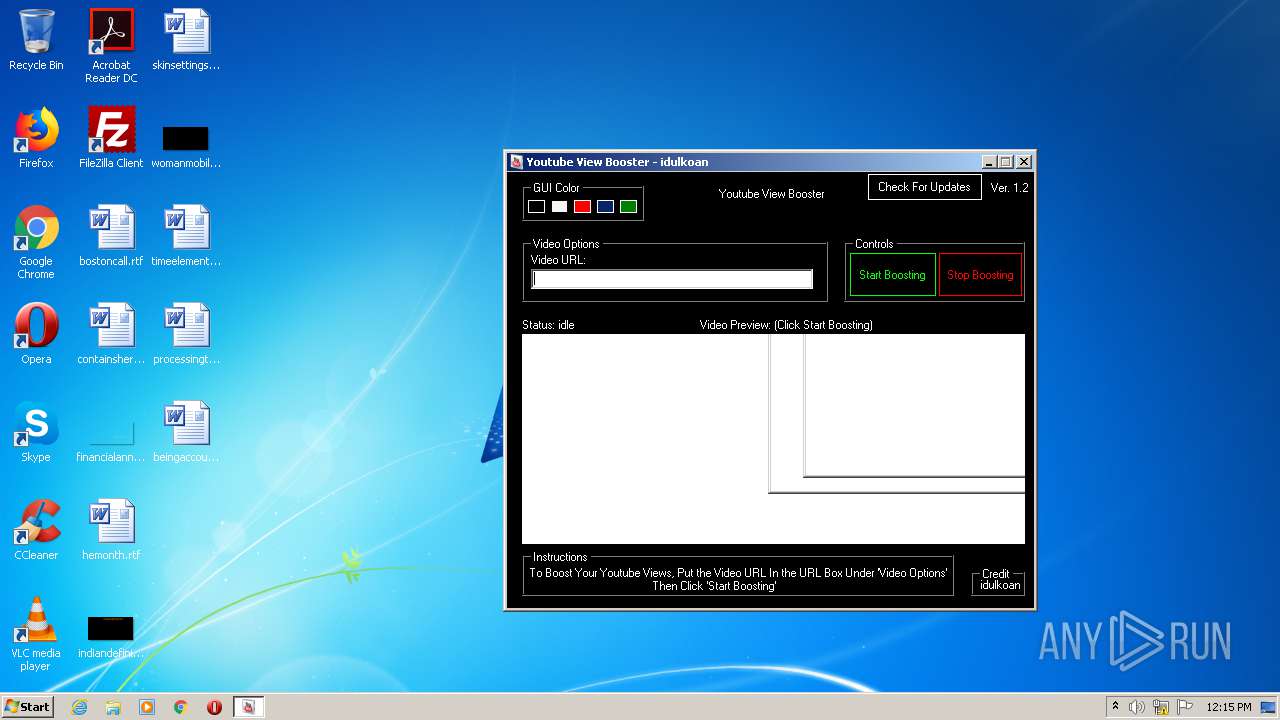Open Windows Explorer folder in taskbar
The height and width of the screenshot is (720, 1280).
click(x=113, y=707)
